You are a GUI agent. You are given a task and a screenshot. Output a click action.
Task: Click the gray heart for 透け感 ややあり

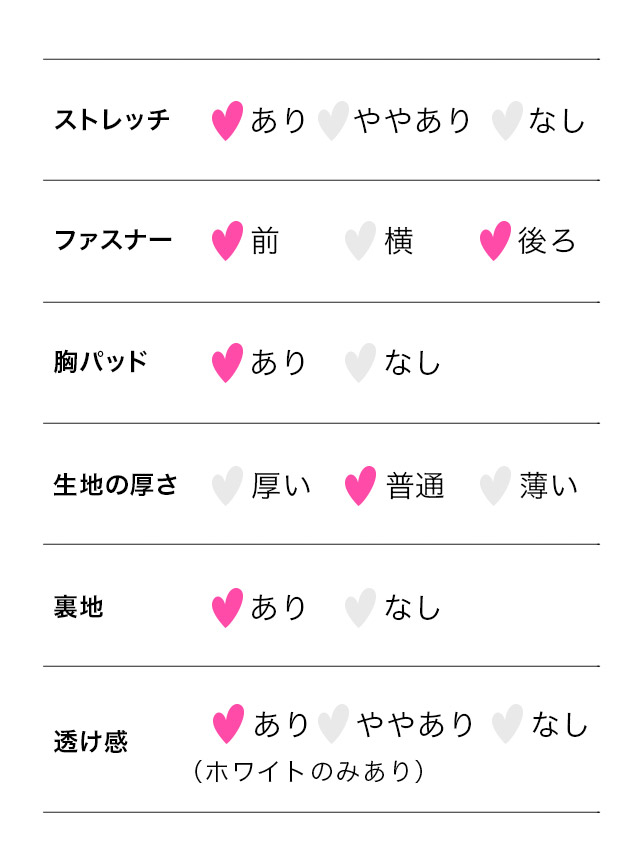(x=333, y=725)
